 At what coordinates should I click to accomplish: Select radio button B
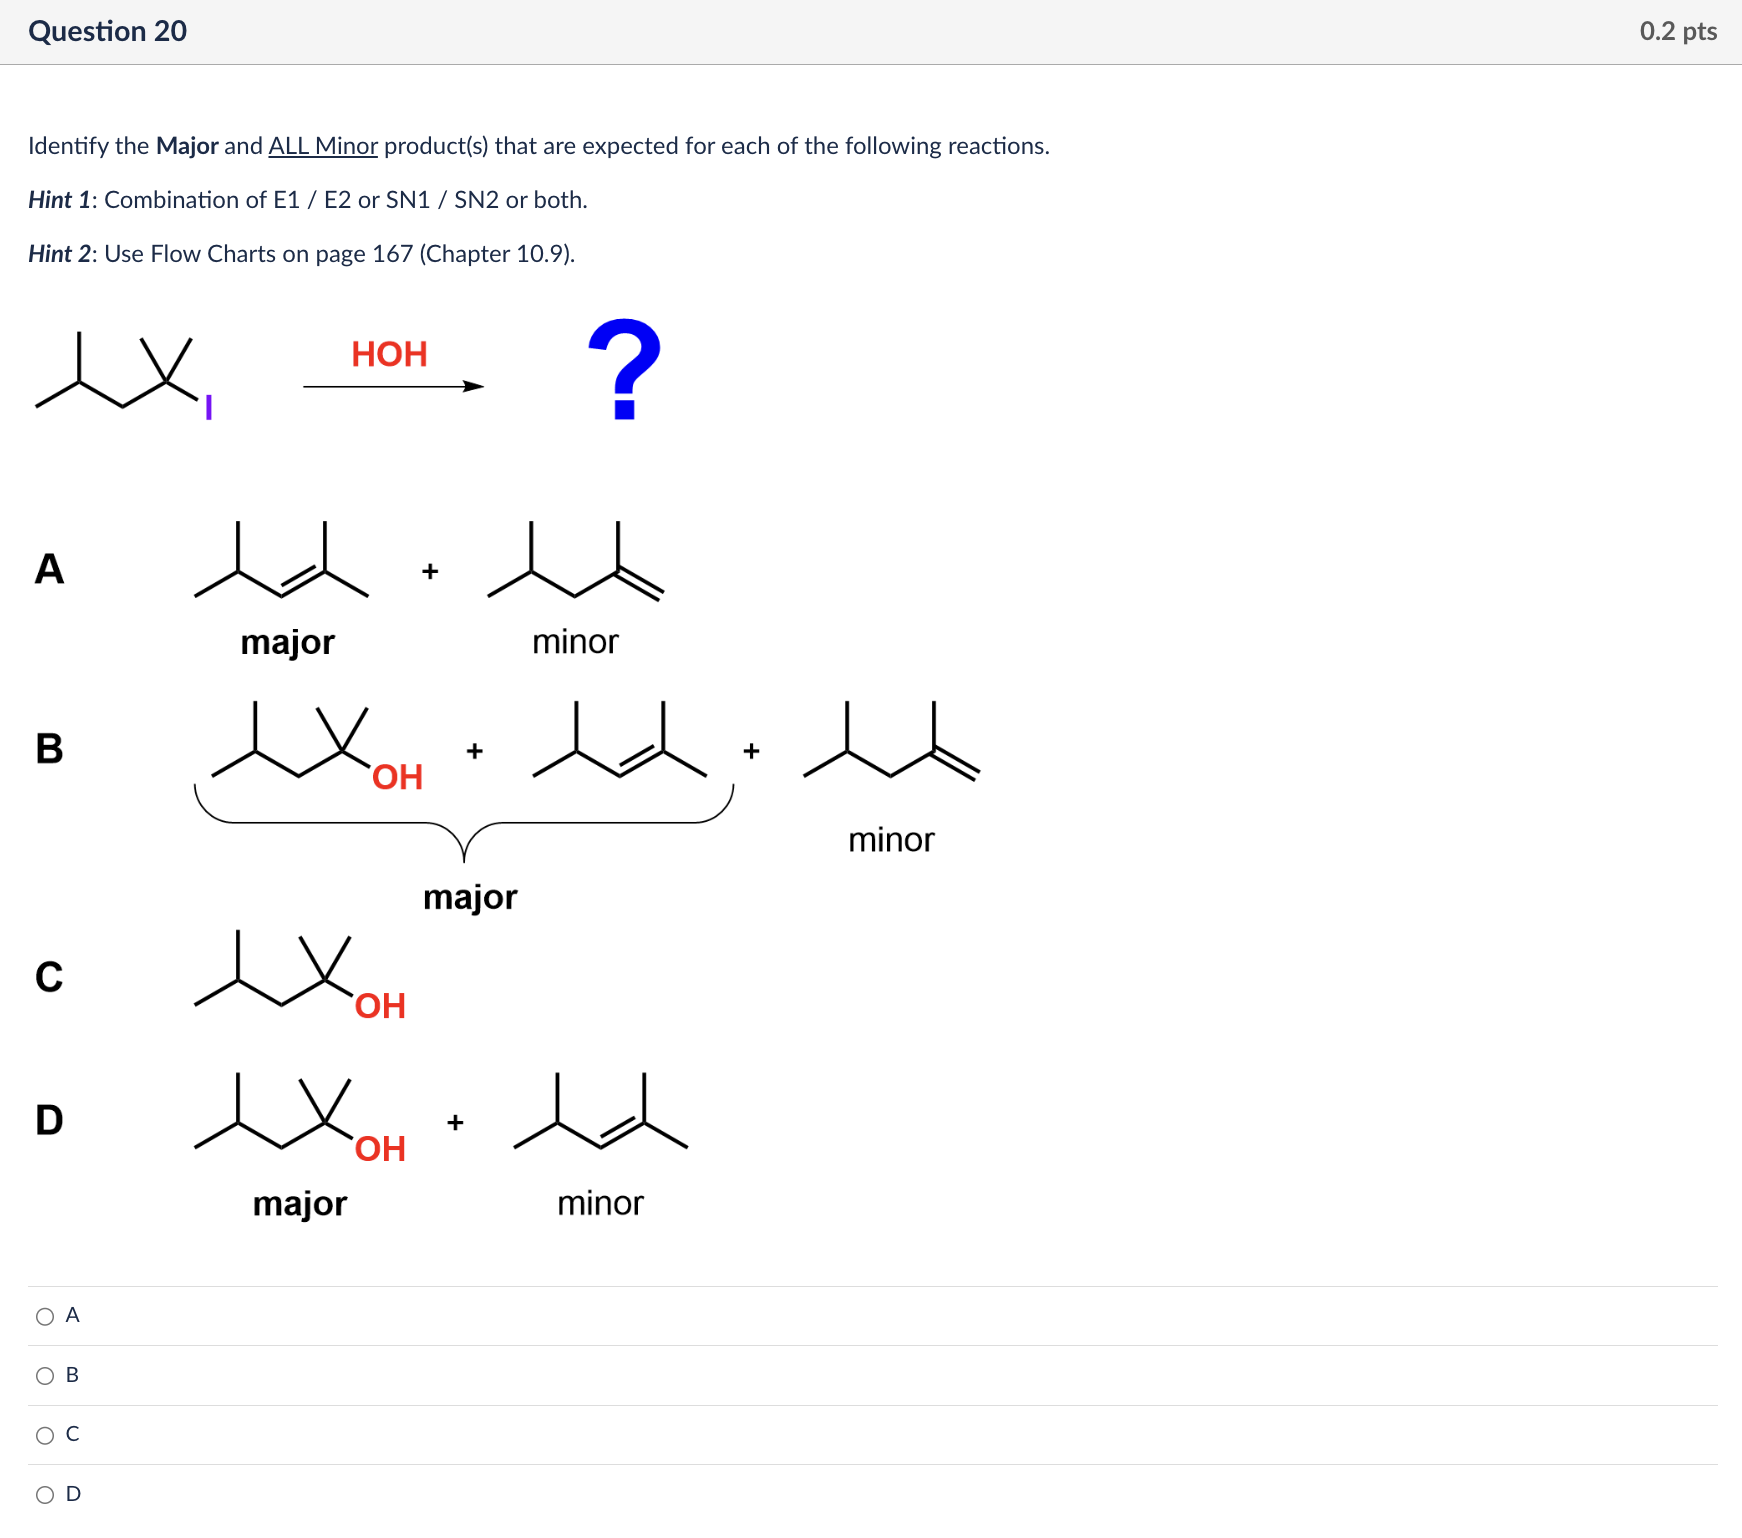click(x=44, y=1374)
